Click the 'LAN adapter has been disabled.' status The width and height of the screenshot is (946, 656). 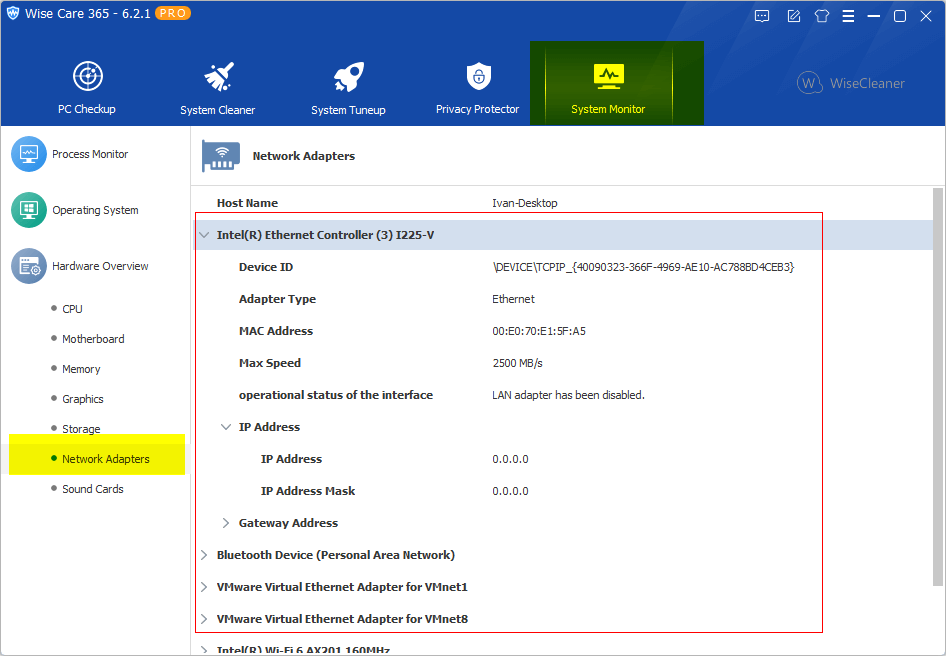coord(568,395)
